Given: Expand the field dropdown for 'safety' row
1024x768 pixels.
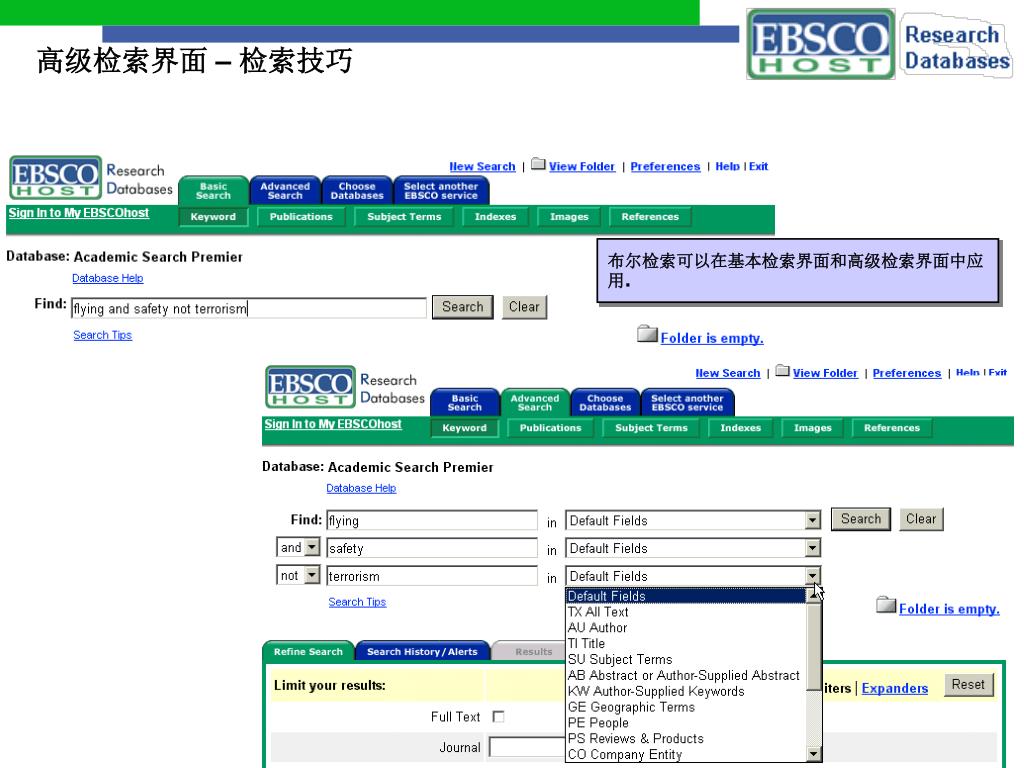Looking at the screenshot, I should [812, 548].
